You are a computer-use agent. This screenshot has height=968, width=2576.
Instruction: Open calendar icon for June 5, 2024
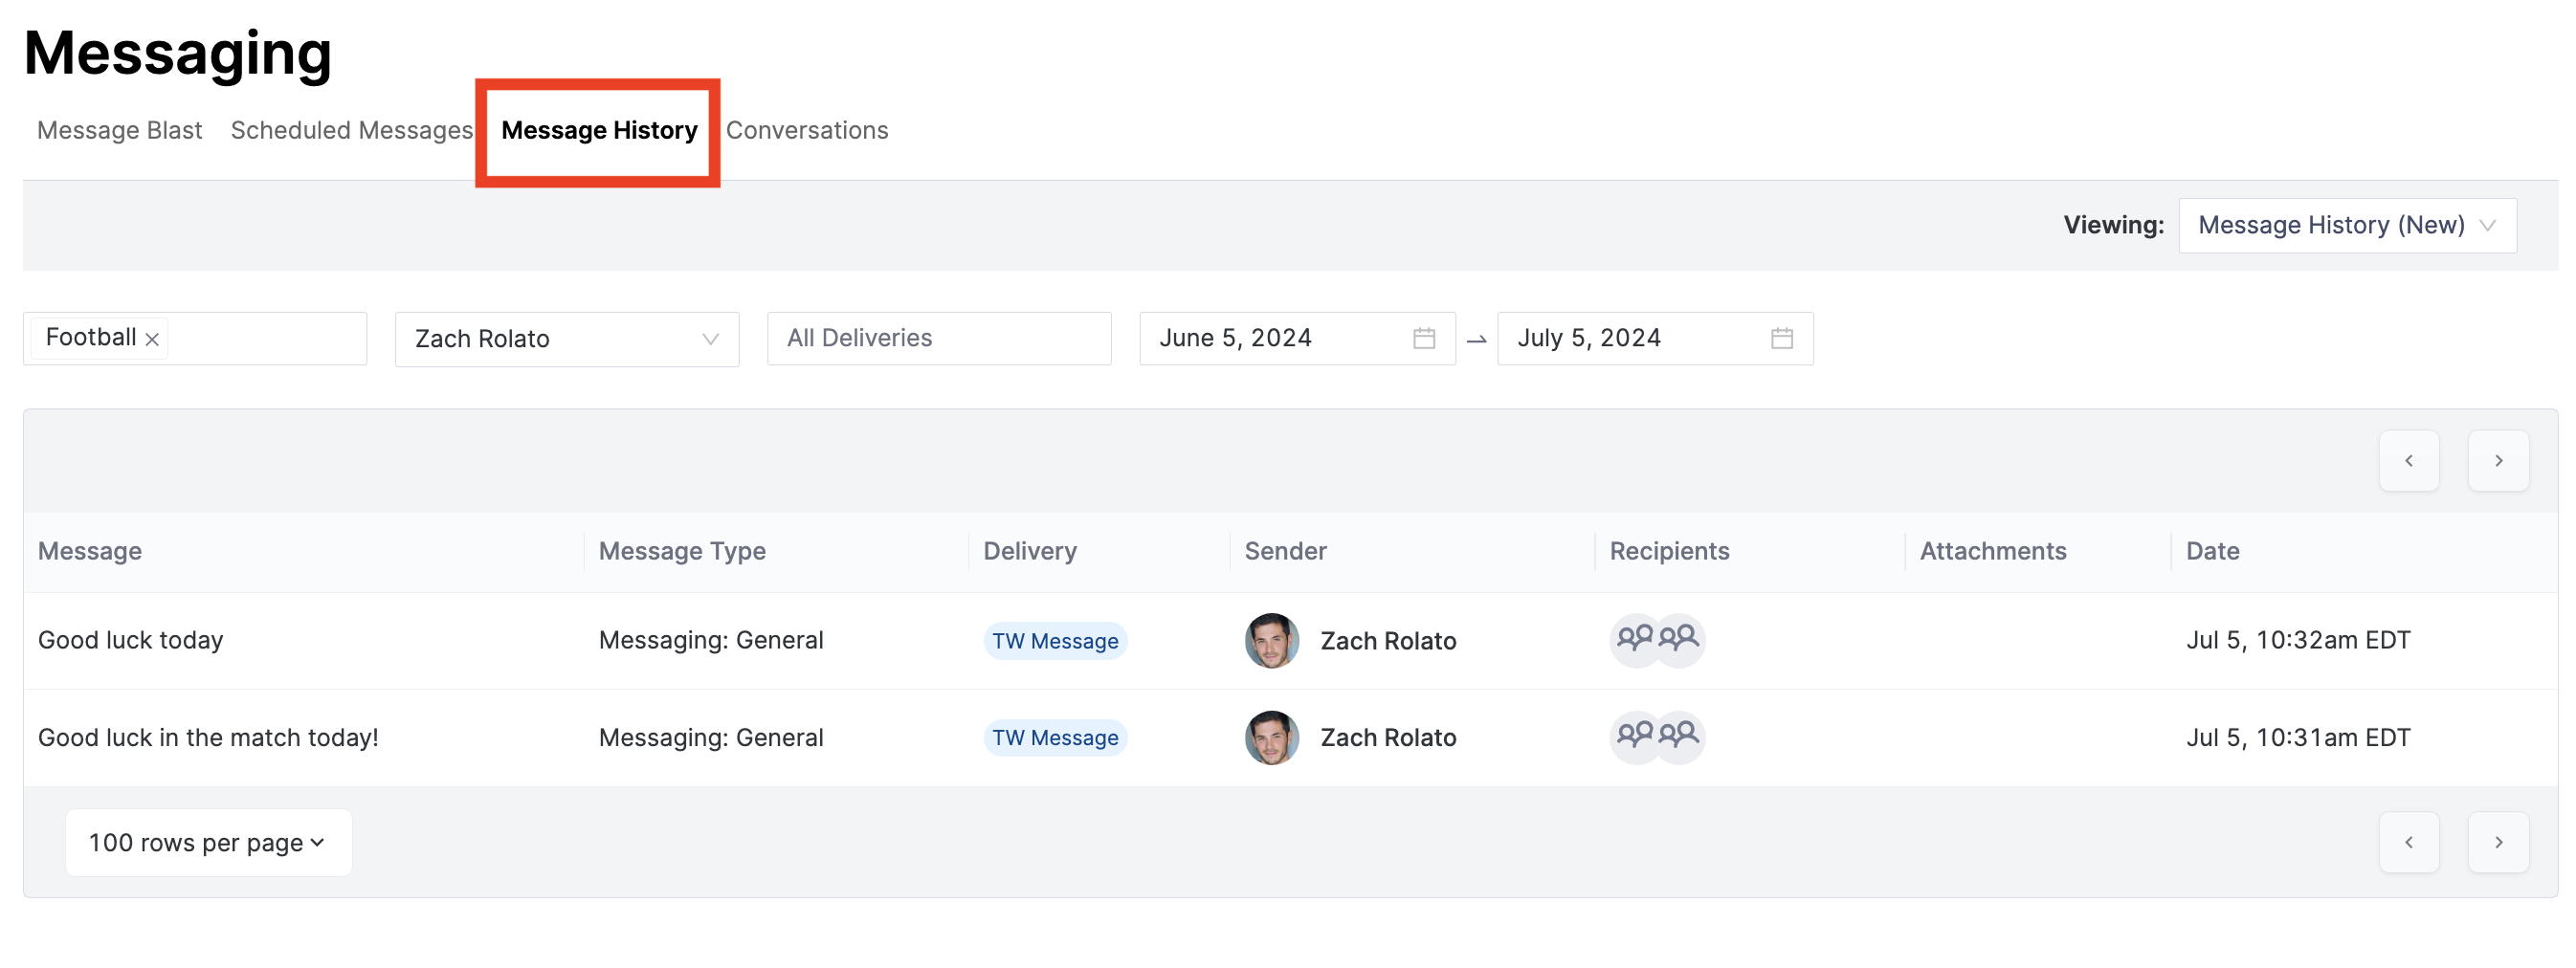pos(1424,338)
